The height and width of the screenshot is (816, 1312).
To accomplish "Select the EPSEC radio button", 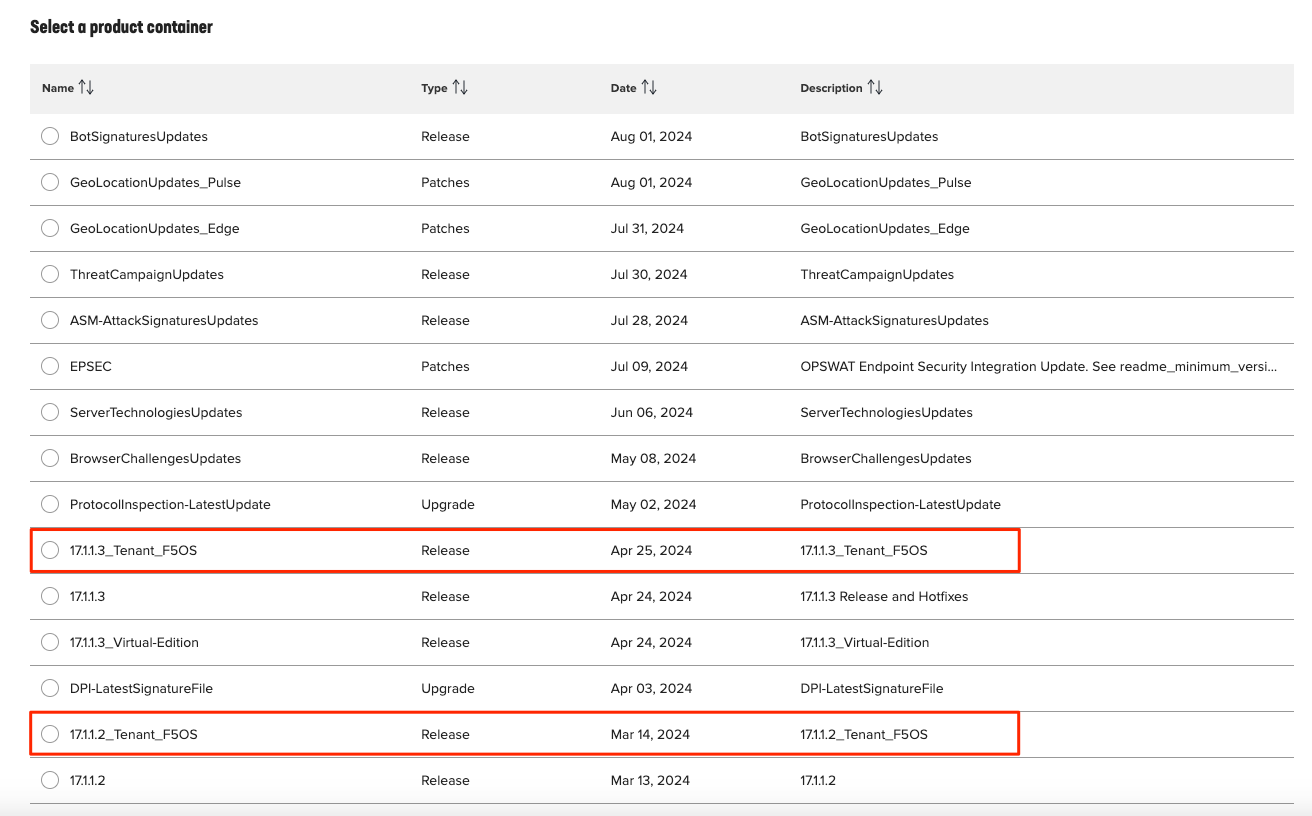I will tap(50, 366).
